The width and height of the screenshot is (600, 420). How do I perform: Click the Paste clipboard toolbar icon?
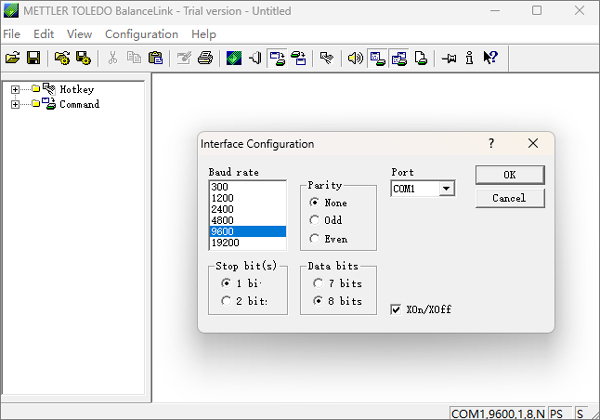pos(154,58)
